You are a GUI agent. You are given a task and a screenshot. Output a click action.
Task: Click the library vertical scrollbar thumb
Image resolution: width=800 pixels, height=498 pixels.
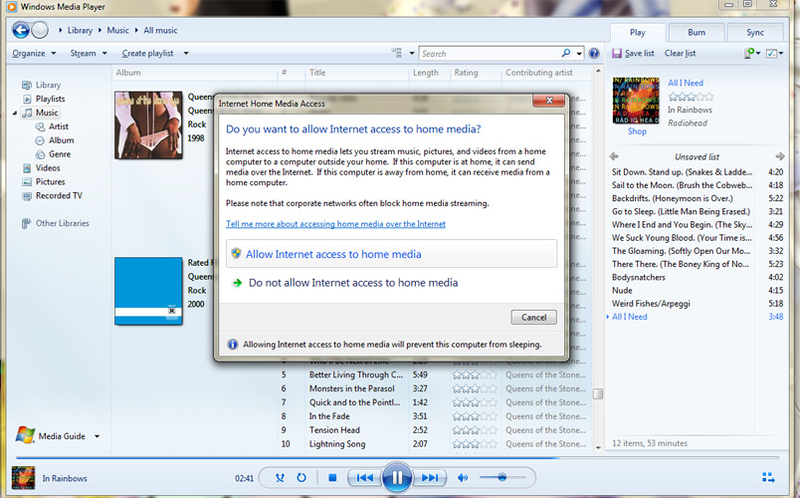click(598, 393)
